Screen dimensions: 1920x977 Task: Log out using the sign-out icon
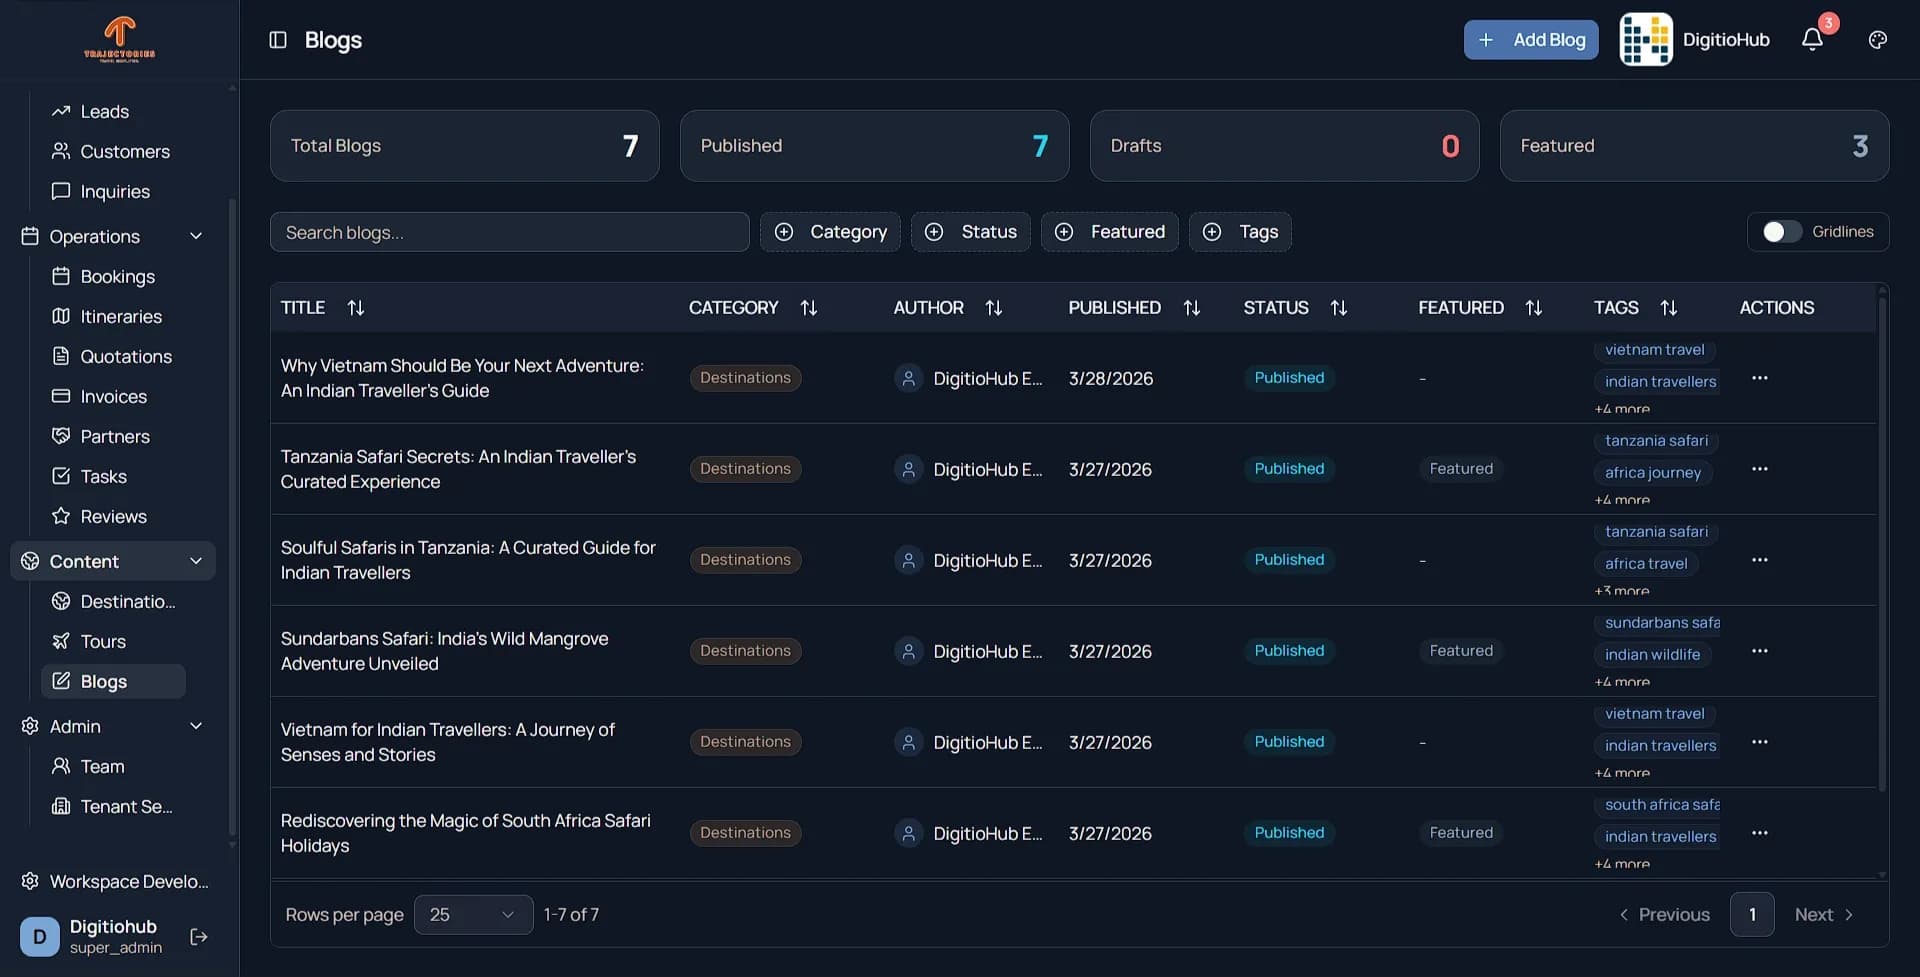[199, 937]
